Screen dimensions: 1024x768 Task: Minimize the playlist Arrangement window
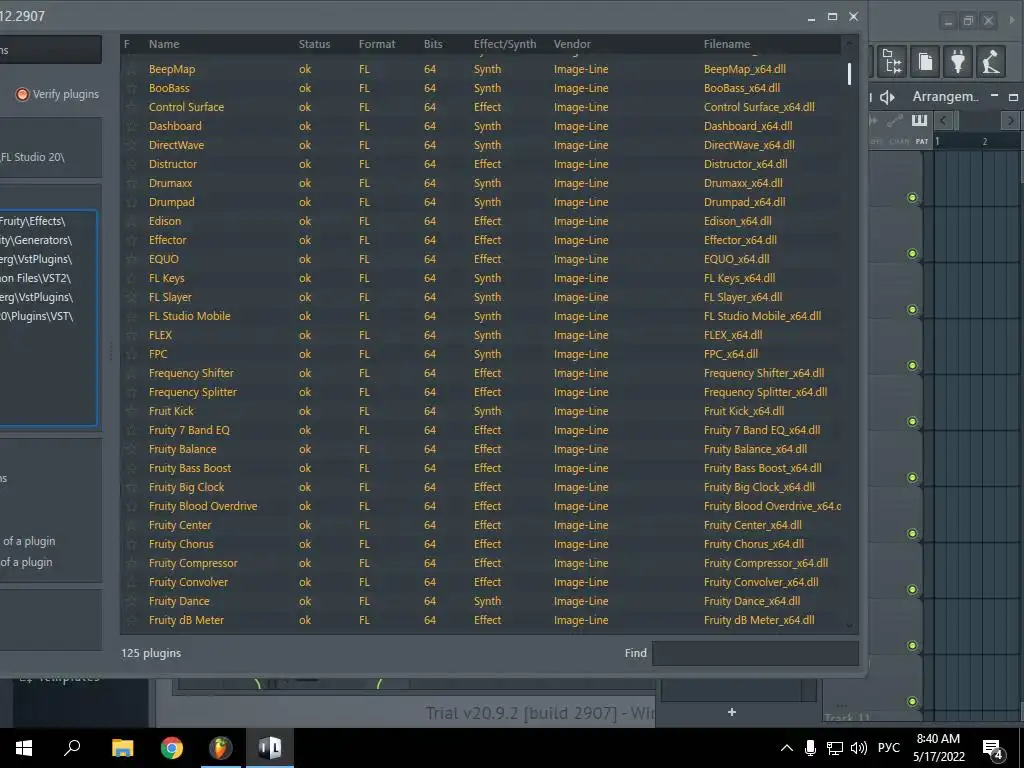[x=994, y=96]
